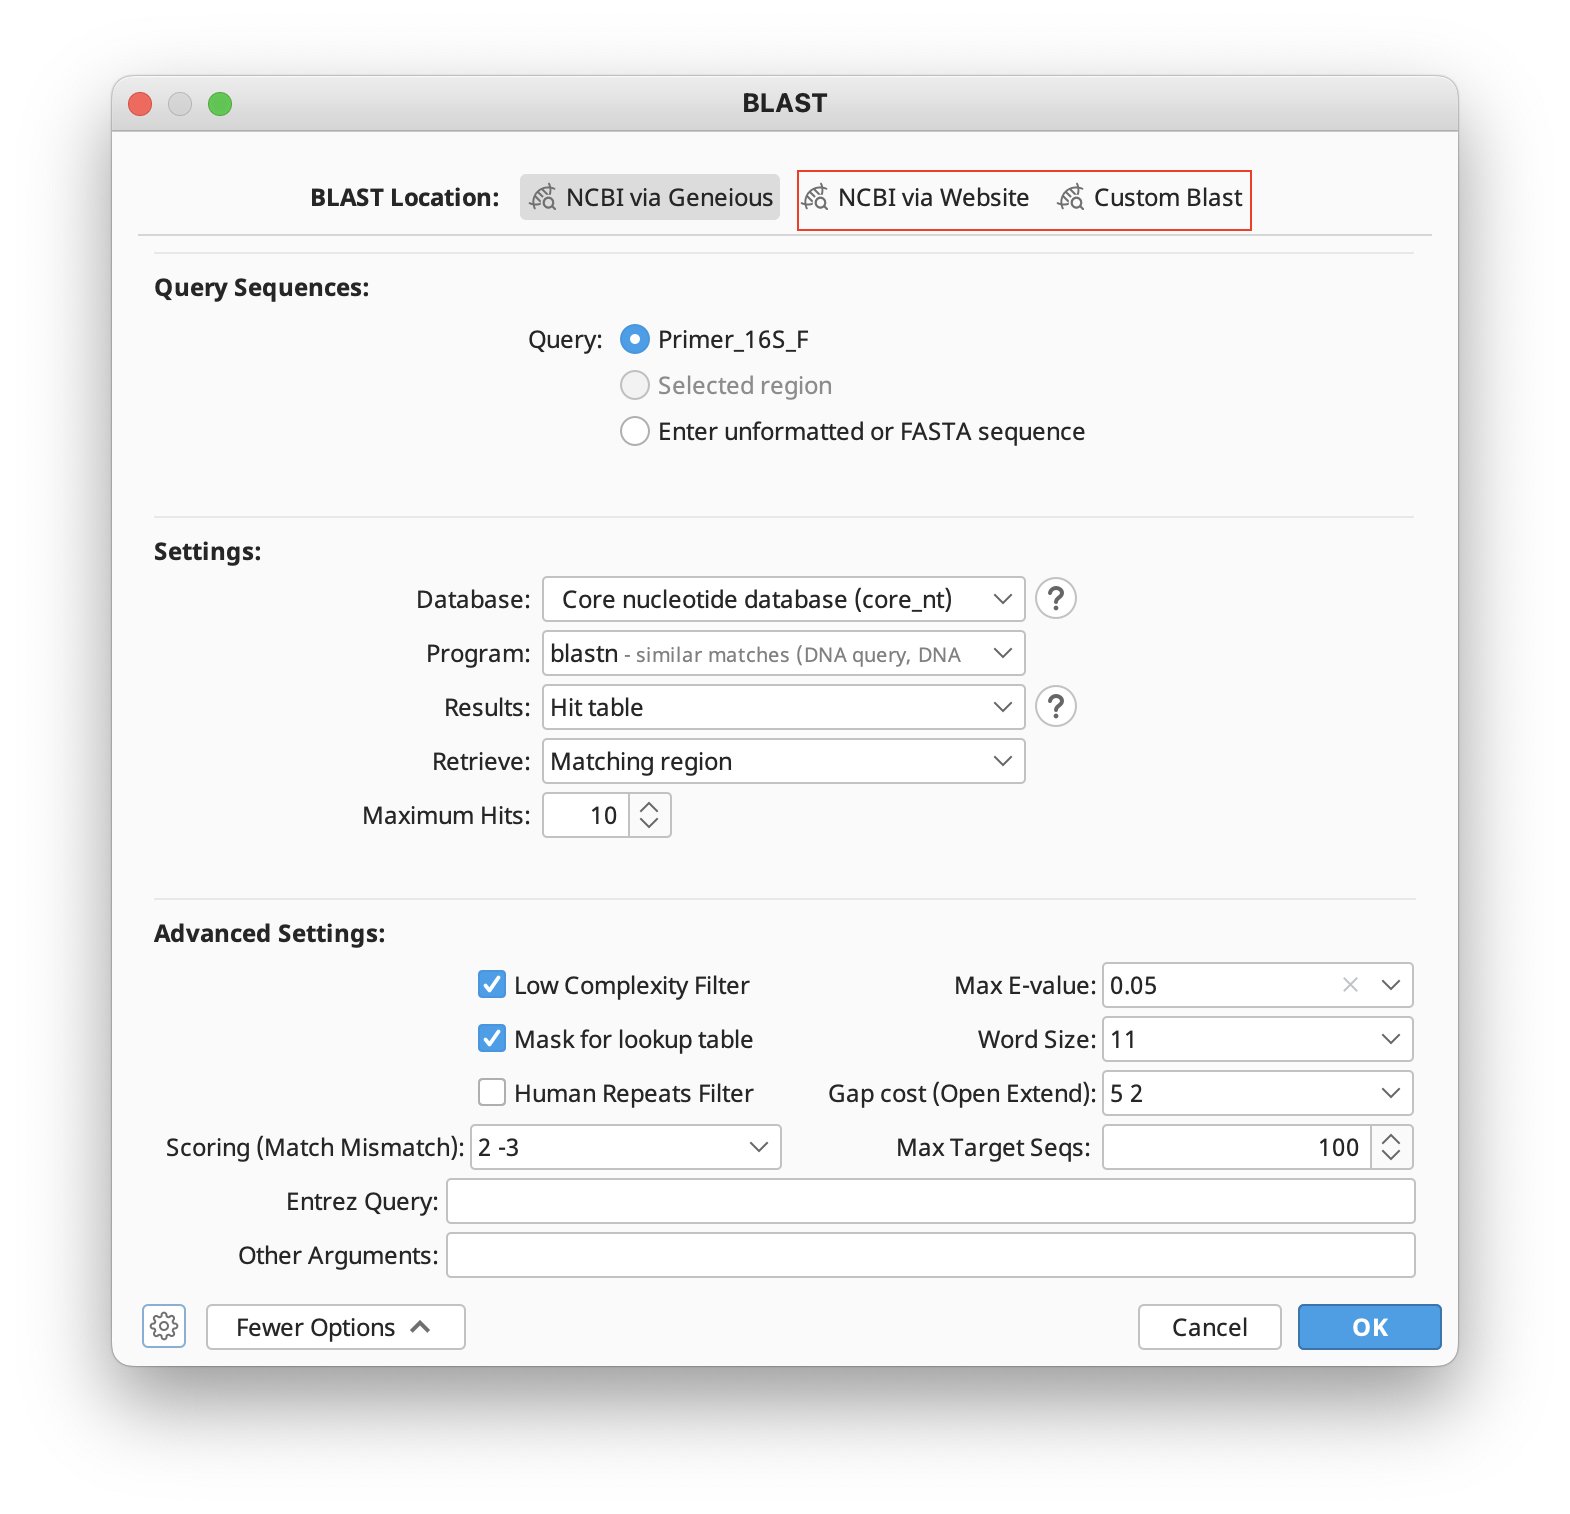This screenshot has width=1570, height=1514.
Task: Choose Enter unformatted or FASTA sequence option
Action: (635, 432)
